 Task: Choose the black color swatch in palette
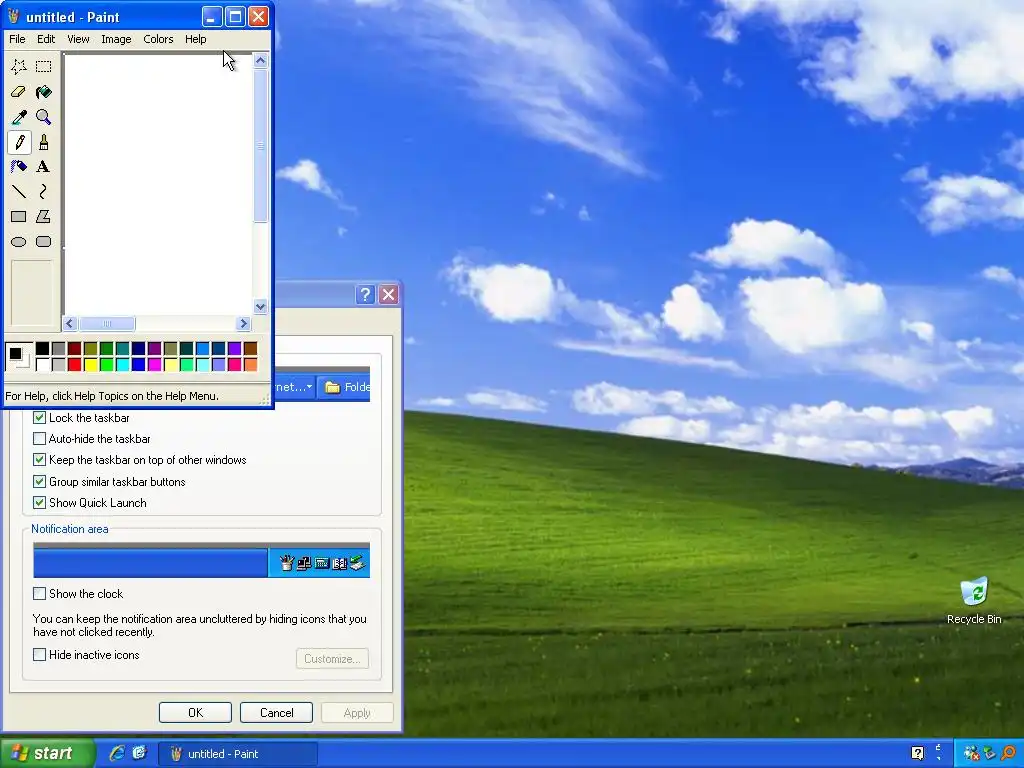pos(42,348)
